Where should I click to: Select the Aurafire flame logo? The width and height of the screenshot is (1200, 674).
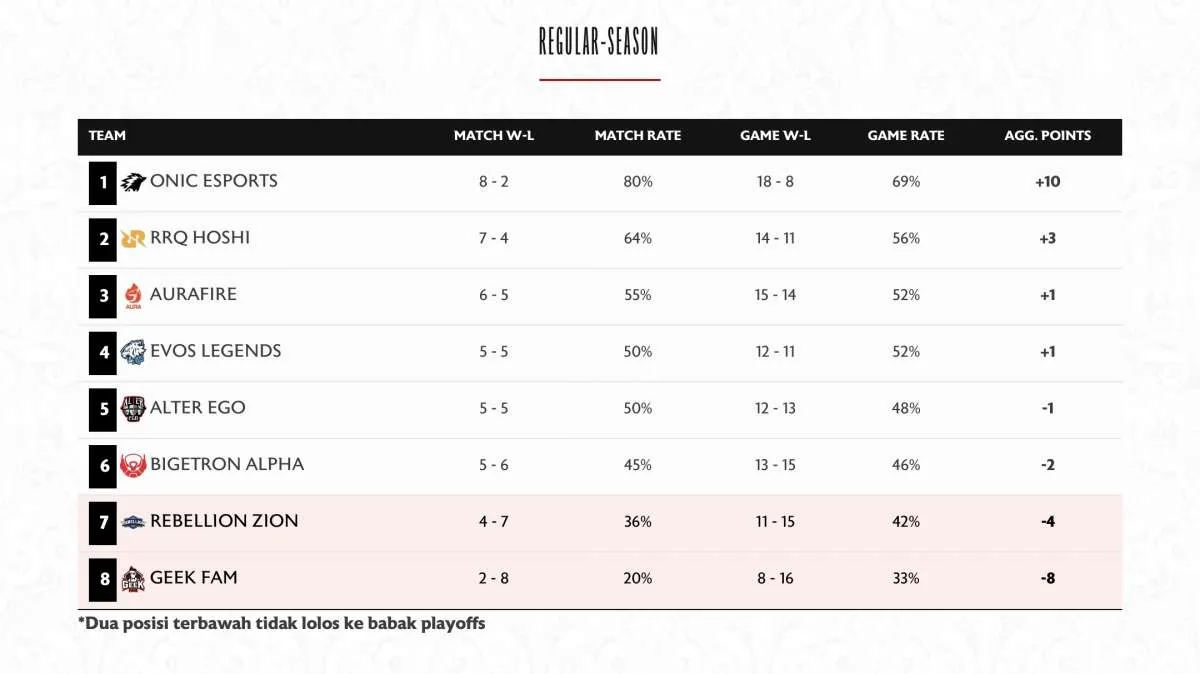pos(133,296)
